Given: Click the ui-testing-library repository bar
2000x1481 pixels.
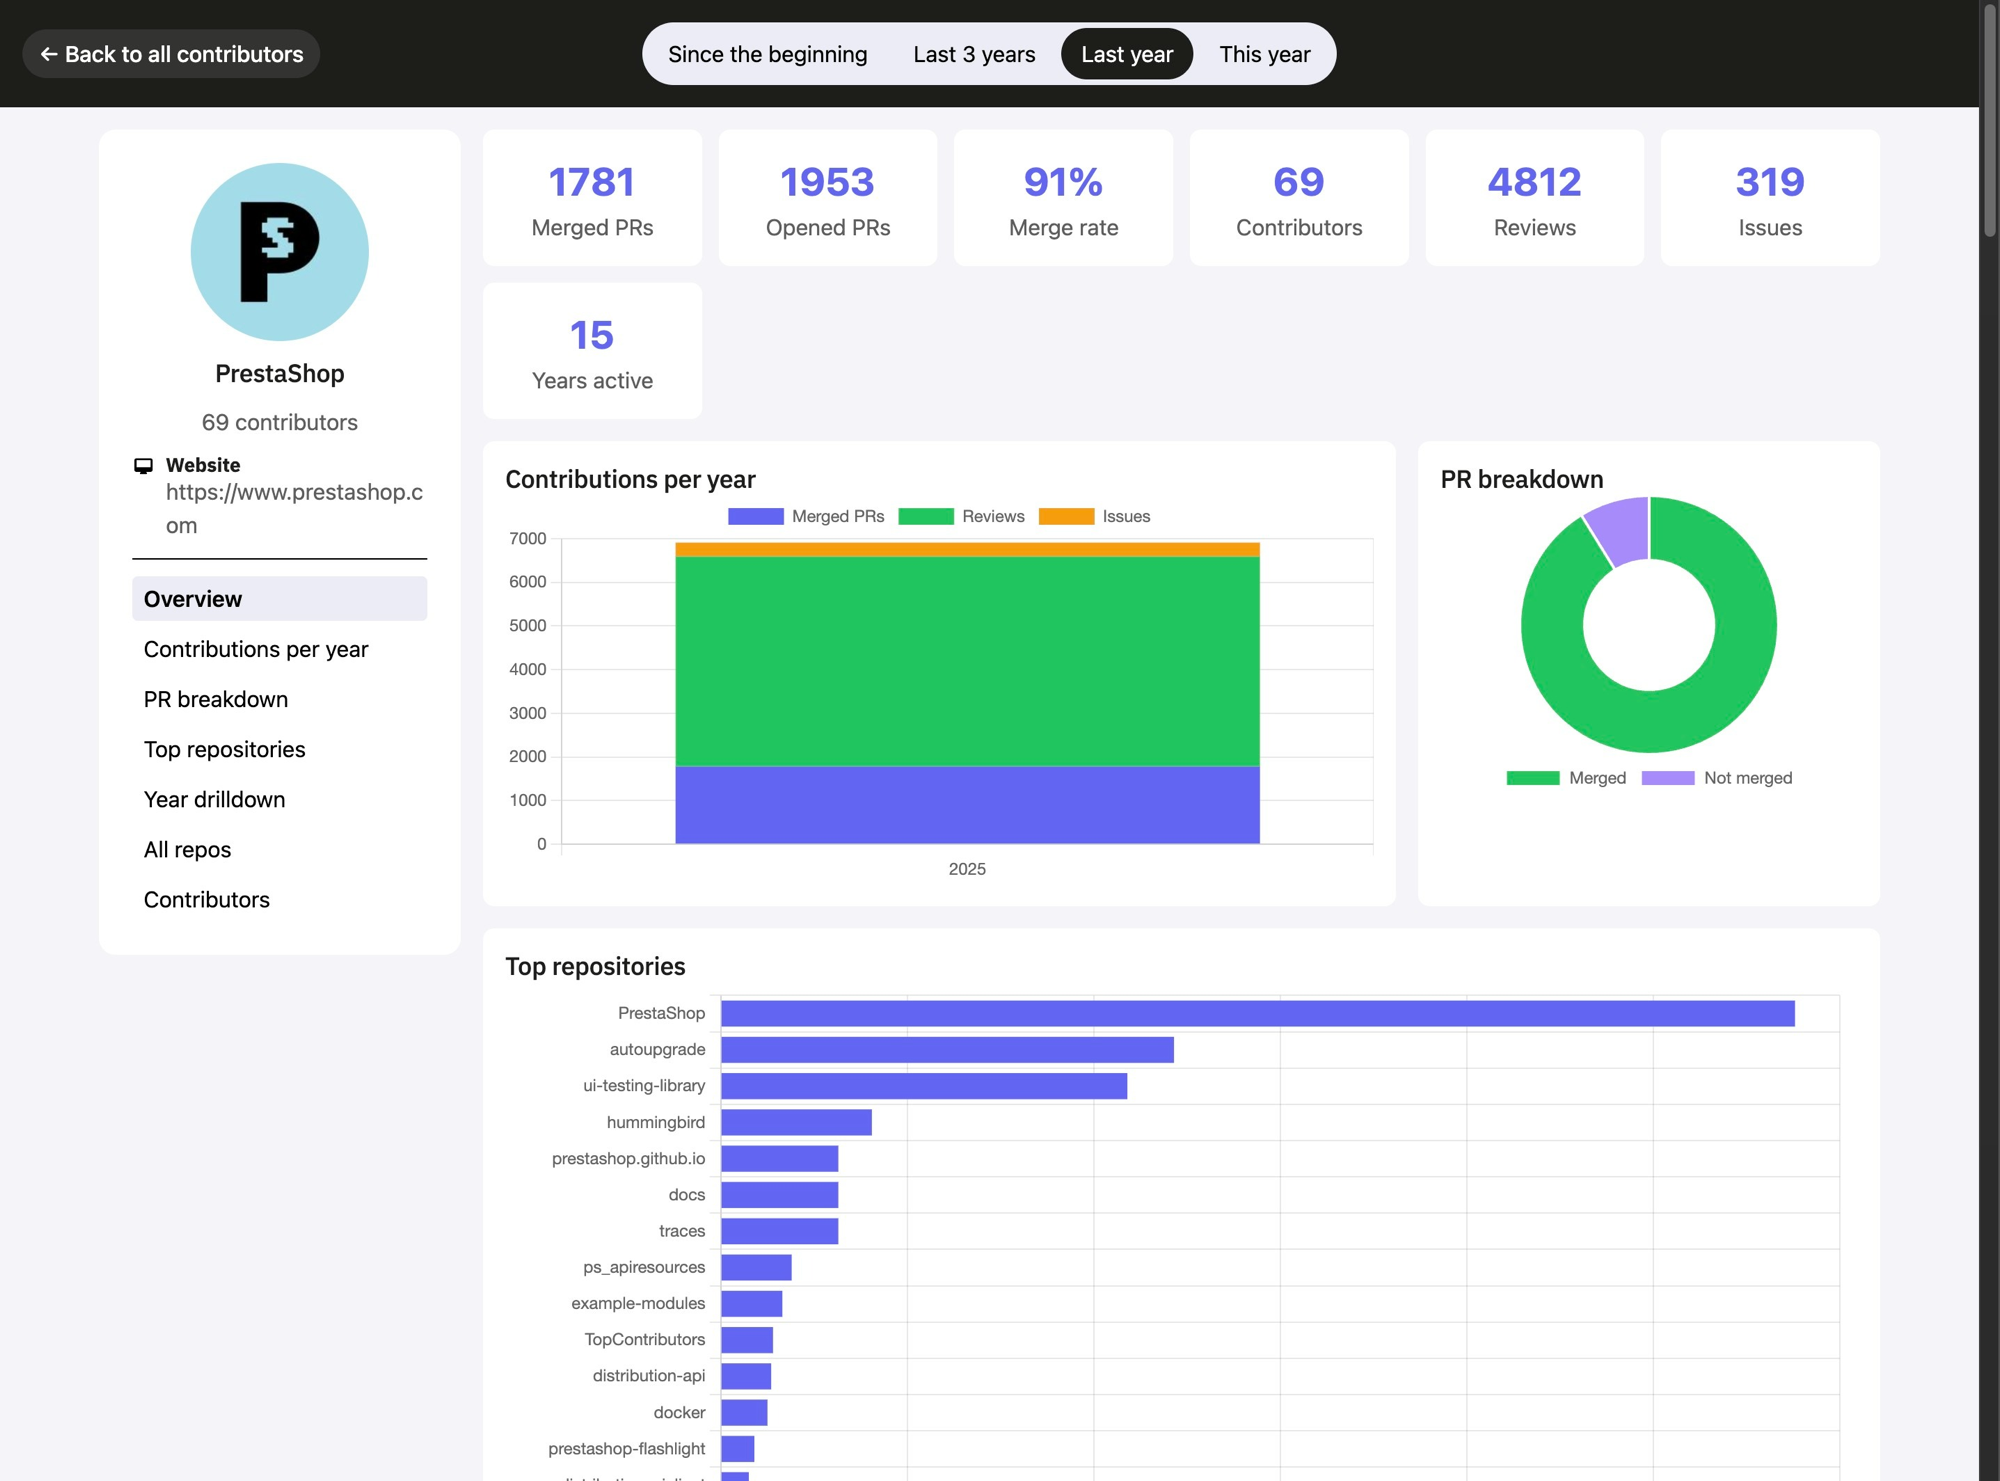Looking at the screenshot, I should [x=924, y=1086].
